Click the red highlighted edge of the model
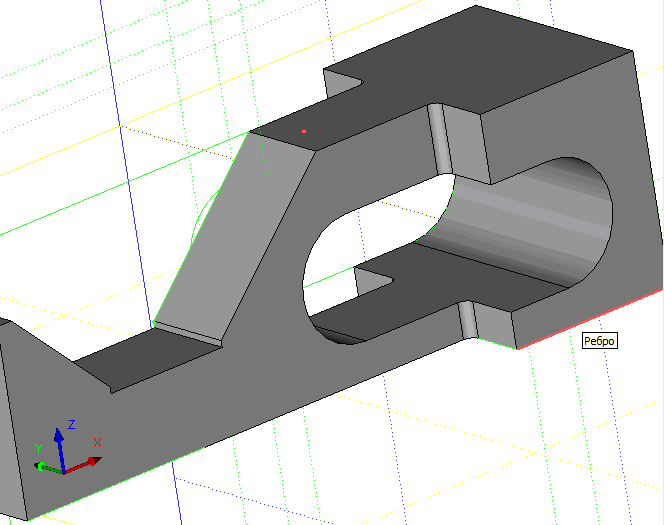This screenshot has height=525, width=664. coord(590,319)
